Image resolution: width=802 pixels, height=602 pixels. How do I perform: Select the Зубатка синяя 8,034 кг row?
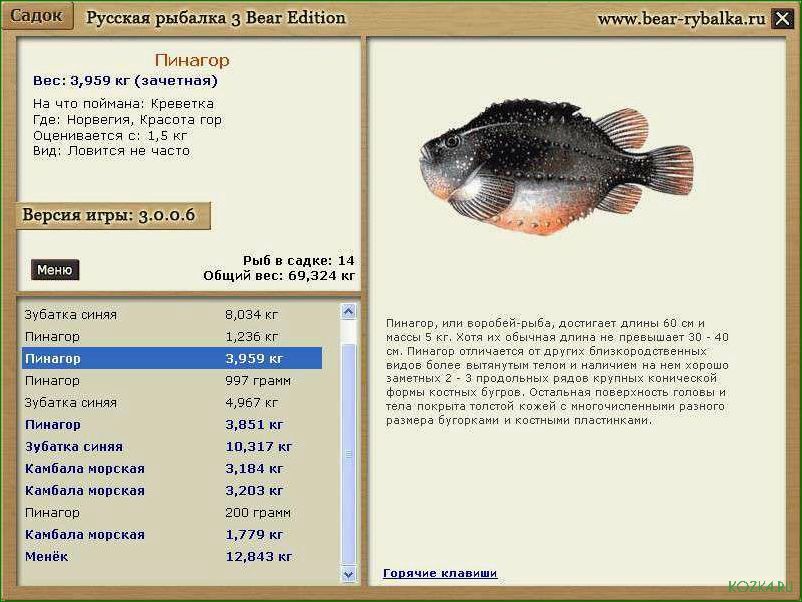[172, 315]
